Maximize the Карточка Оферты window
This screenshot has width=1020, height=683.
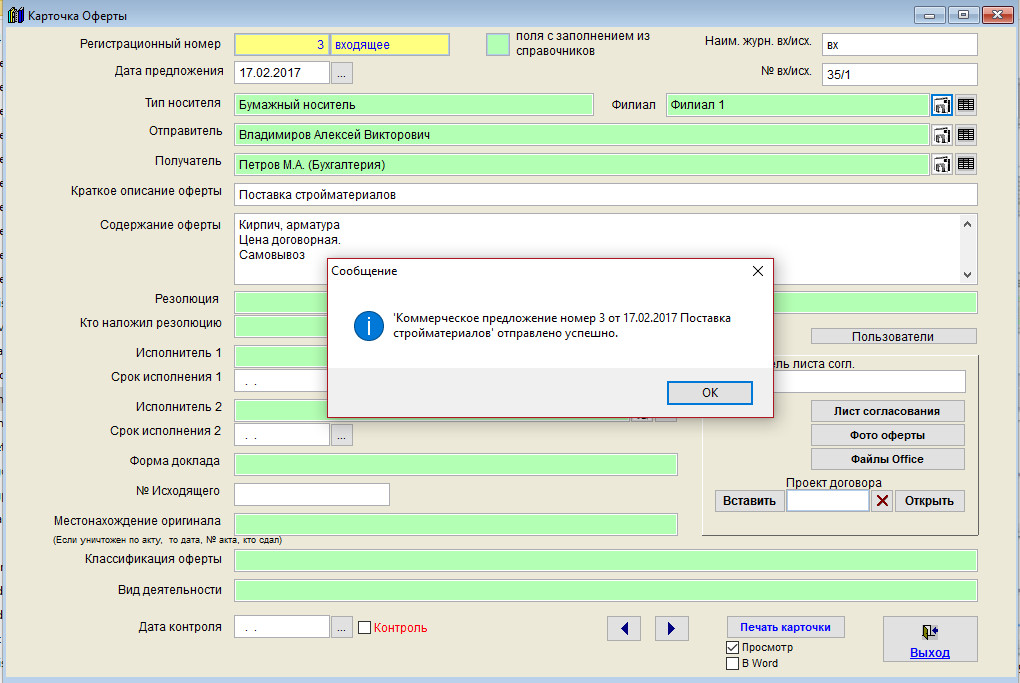pyautogui.click(x=963, y=15)
